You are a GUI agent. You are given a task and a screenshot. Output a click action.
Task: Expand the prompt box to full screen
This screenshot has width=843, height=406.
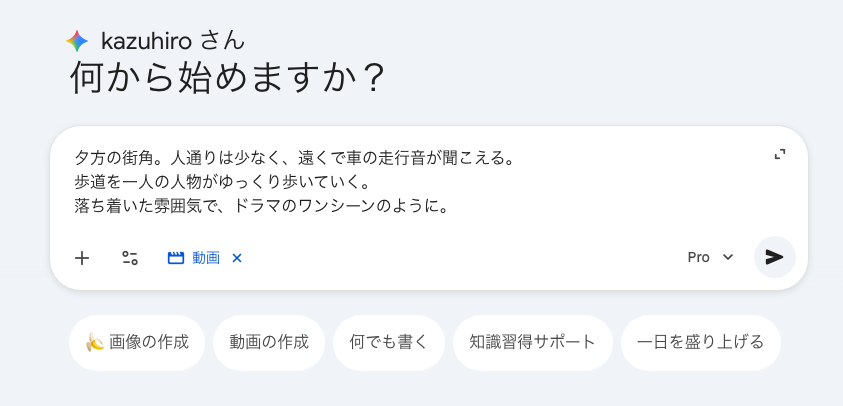pos(780,154)
